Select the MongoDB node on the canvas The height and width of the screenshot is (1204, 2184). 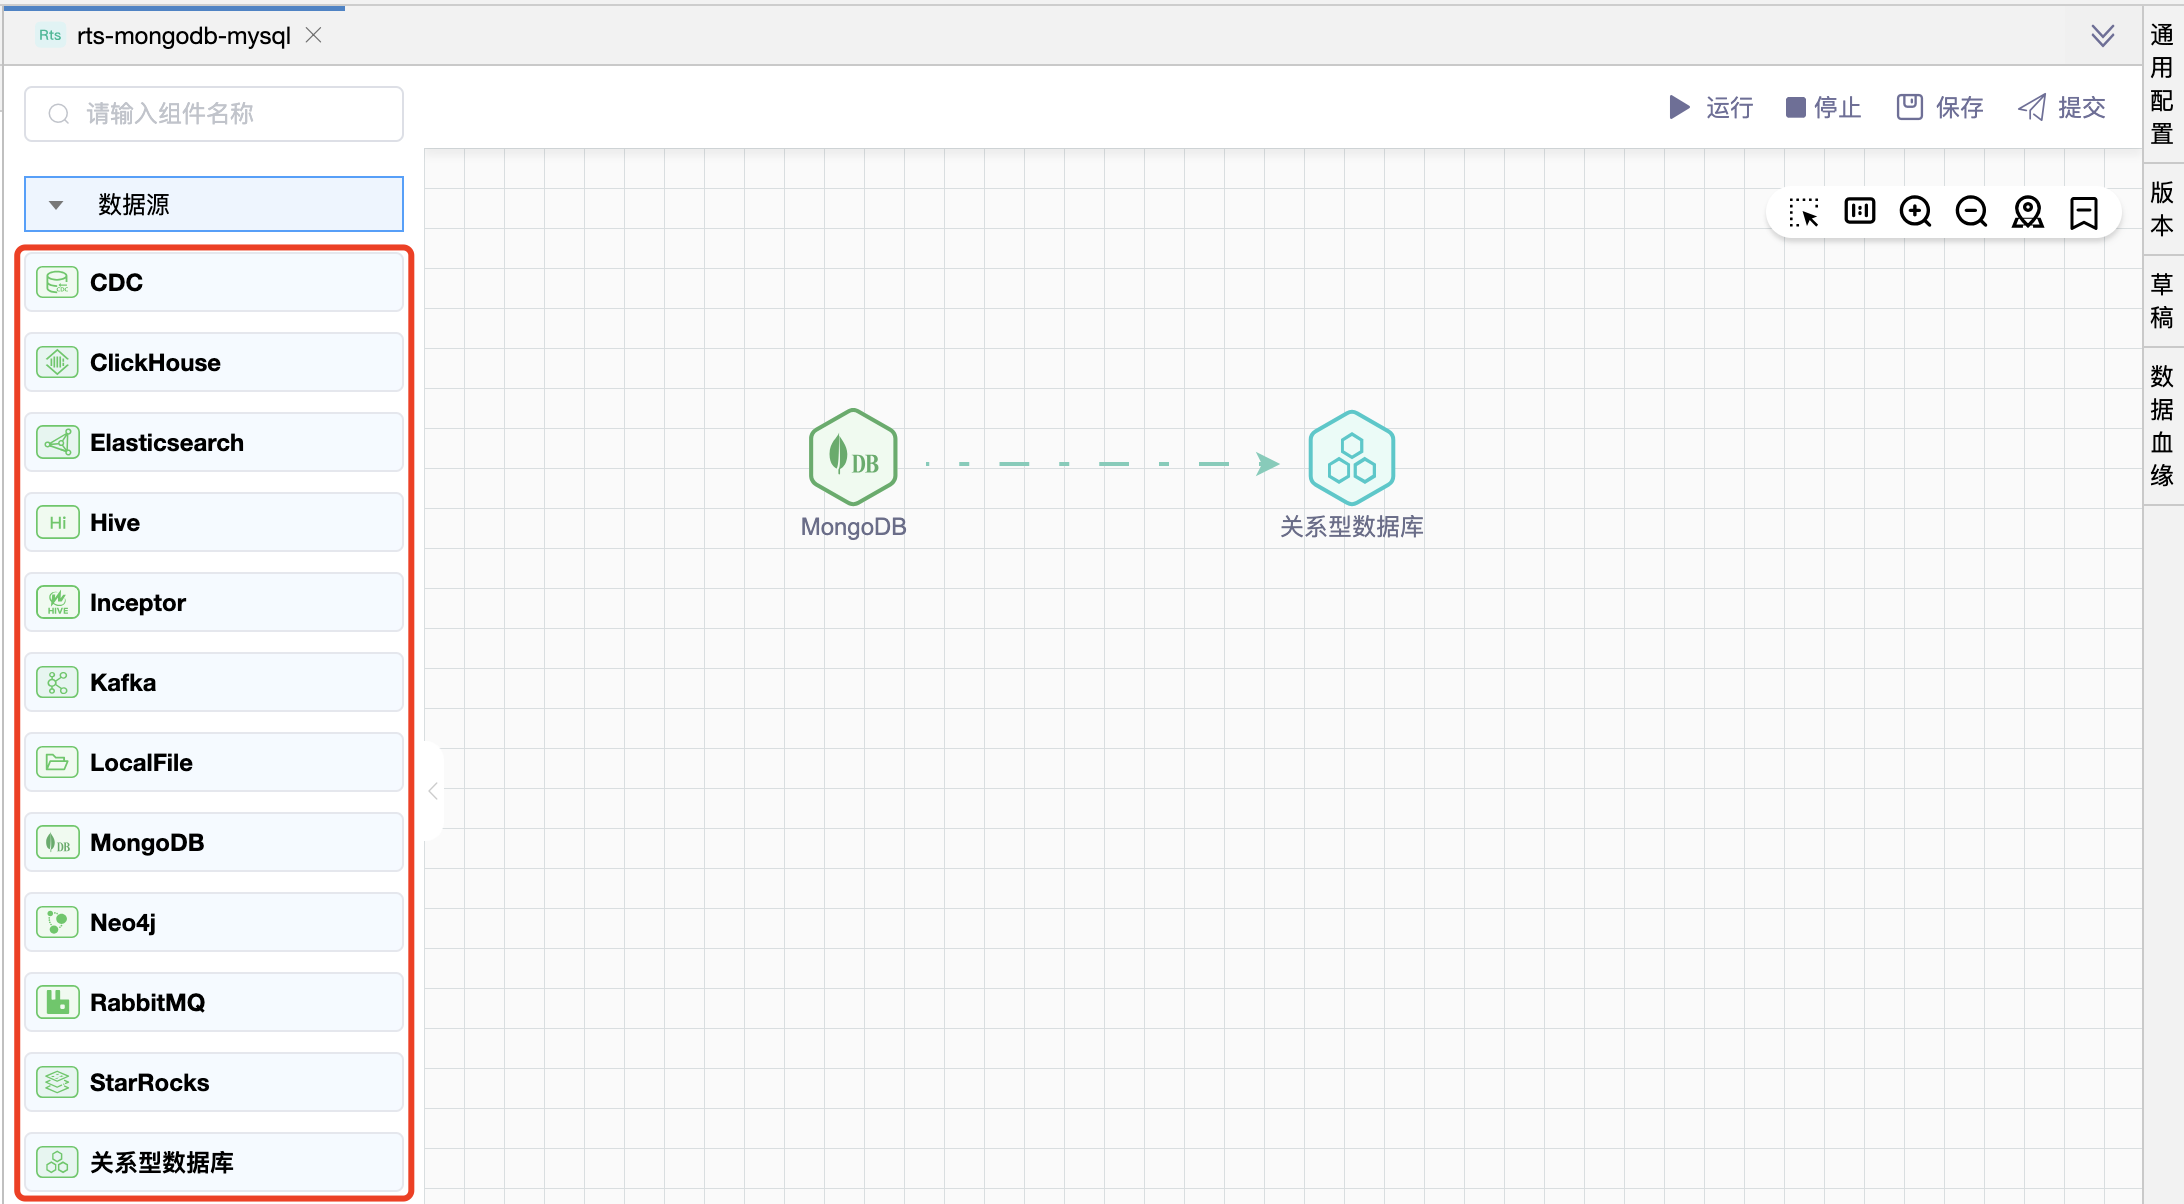(853, 457)
